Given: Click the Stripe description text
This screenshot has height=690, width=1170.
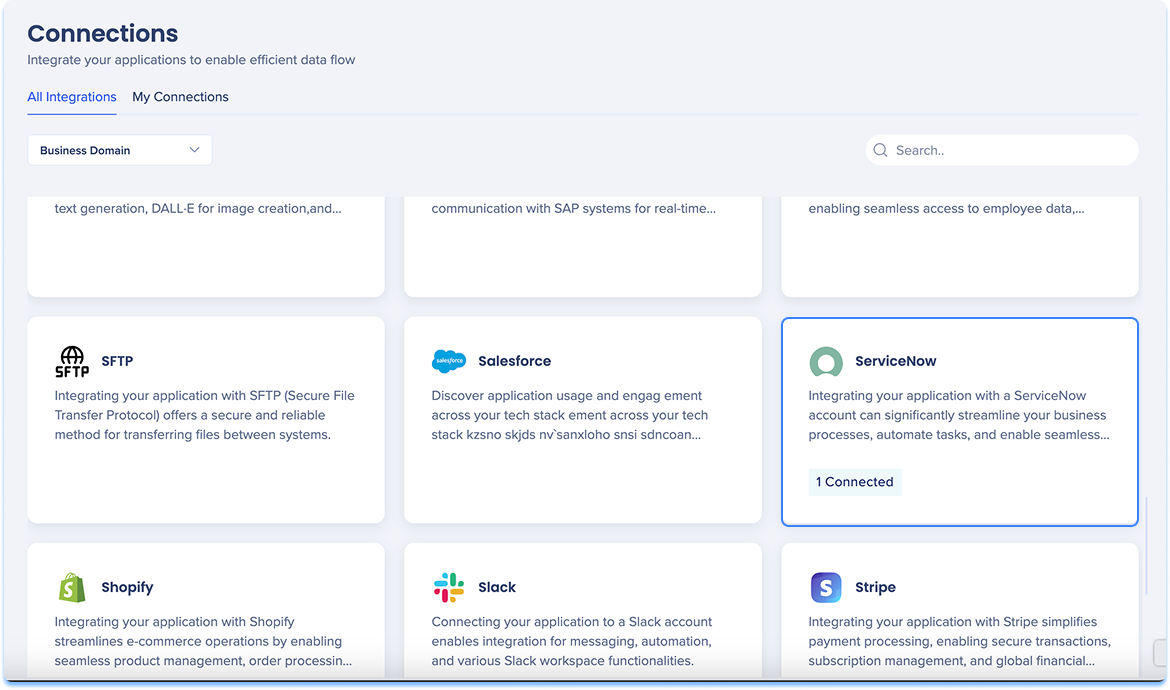Looking at the screenshot, I should (960, 641).
